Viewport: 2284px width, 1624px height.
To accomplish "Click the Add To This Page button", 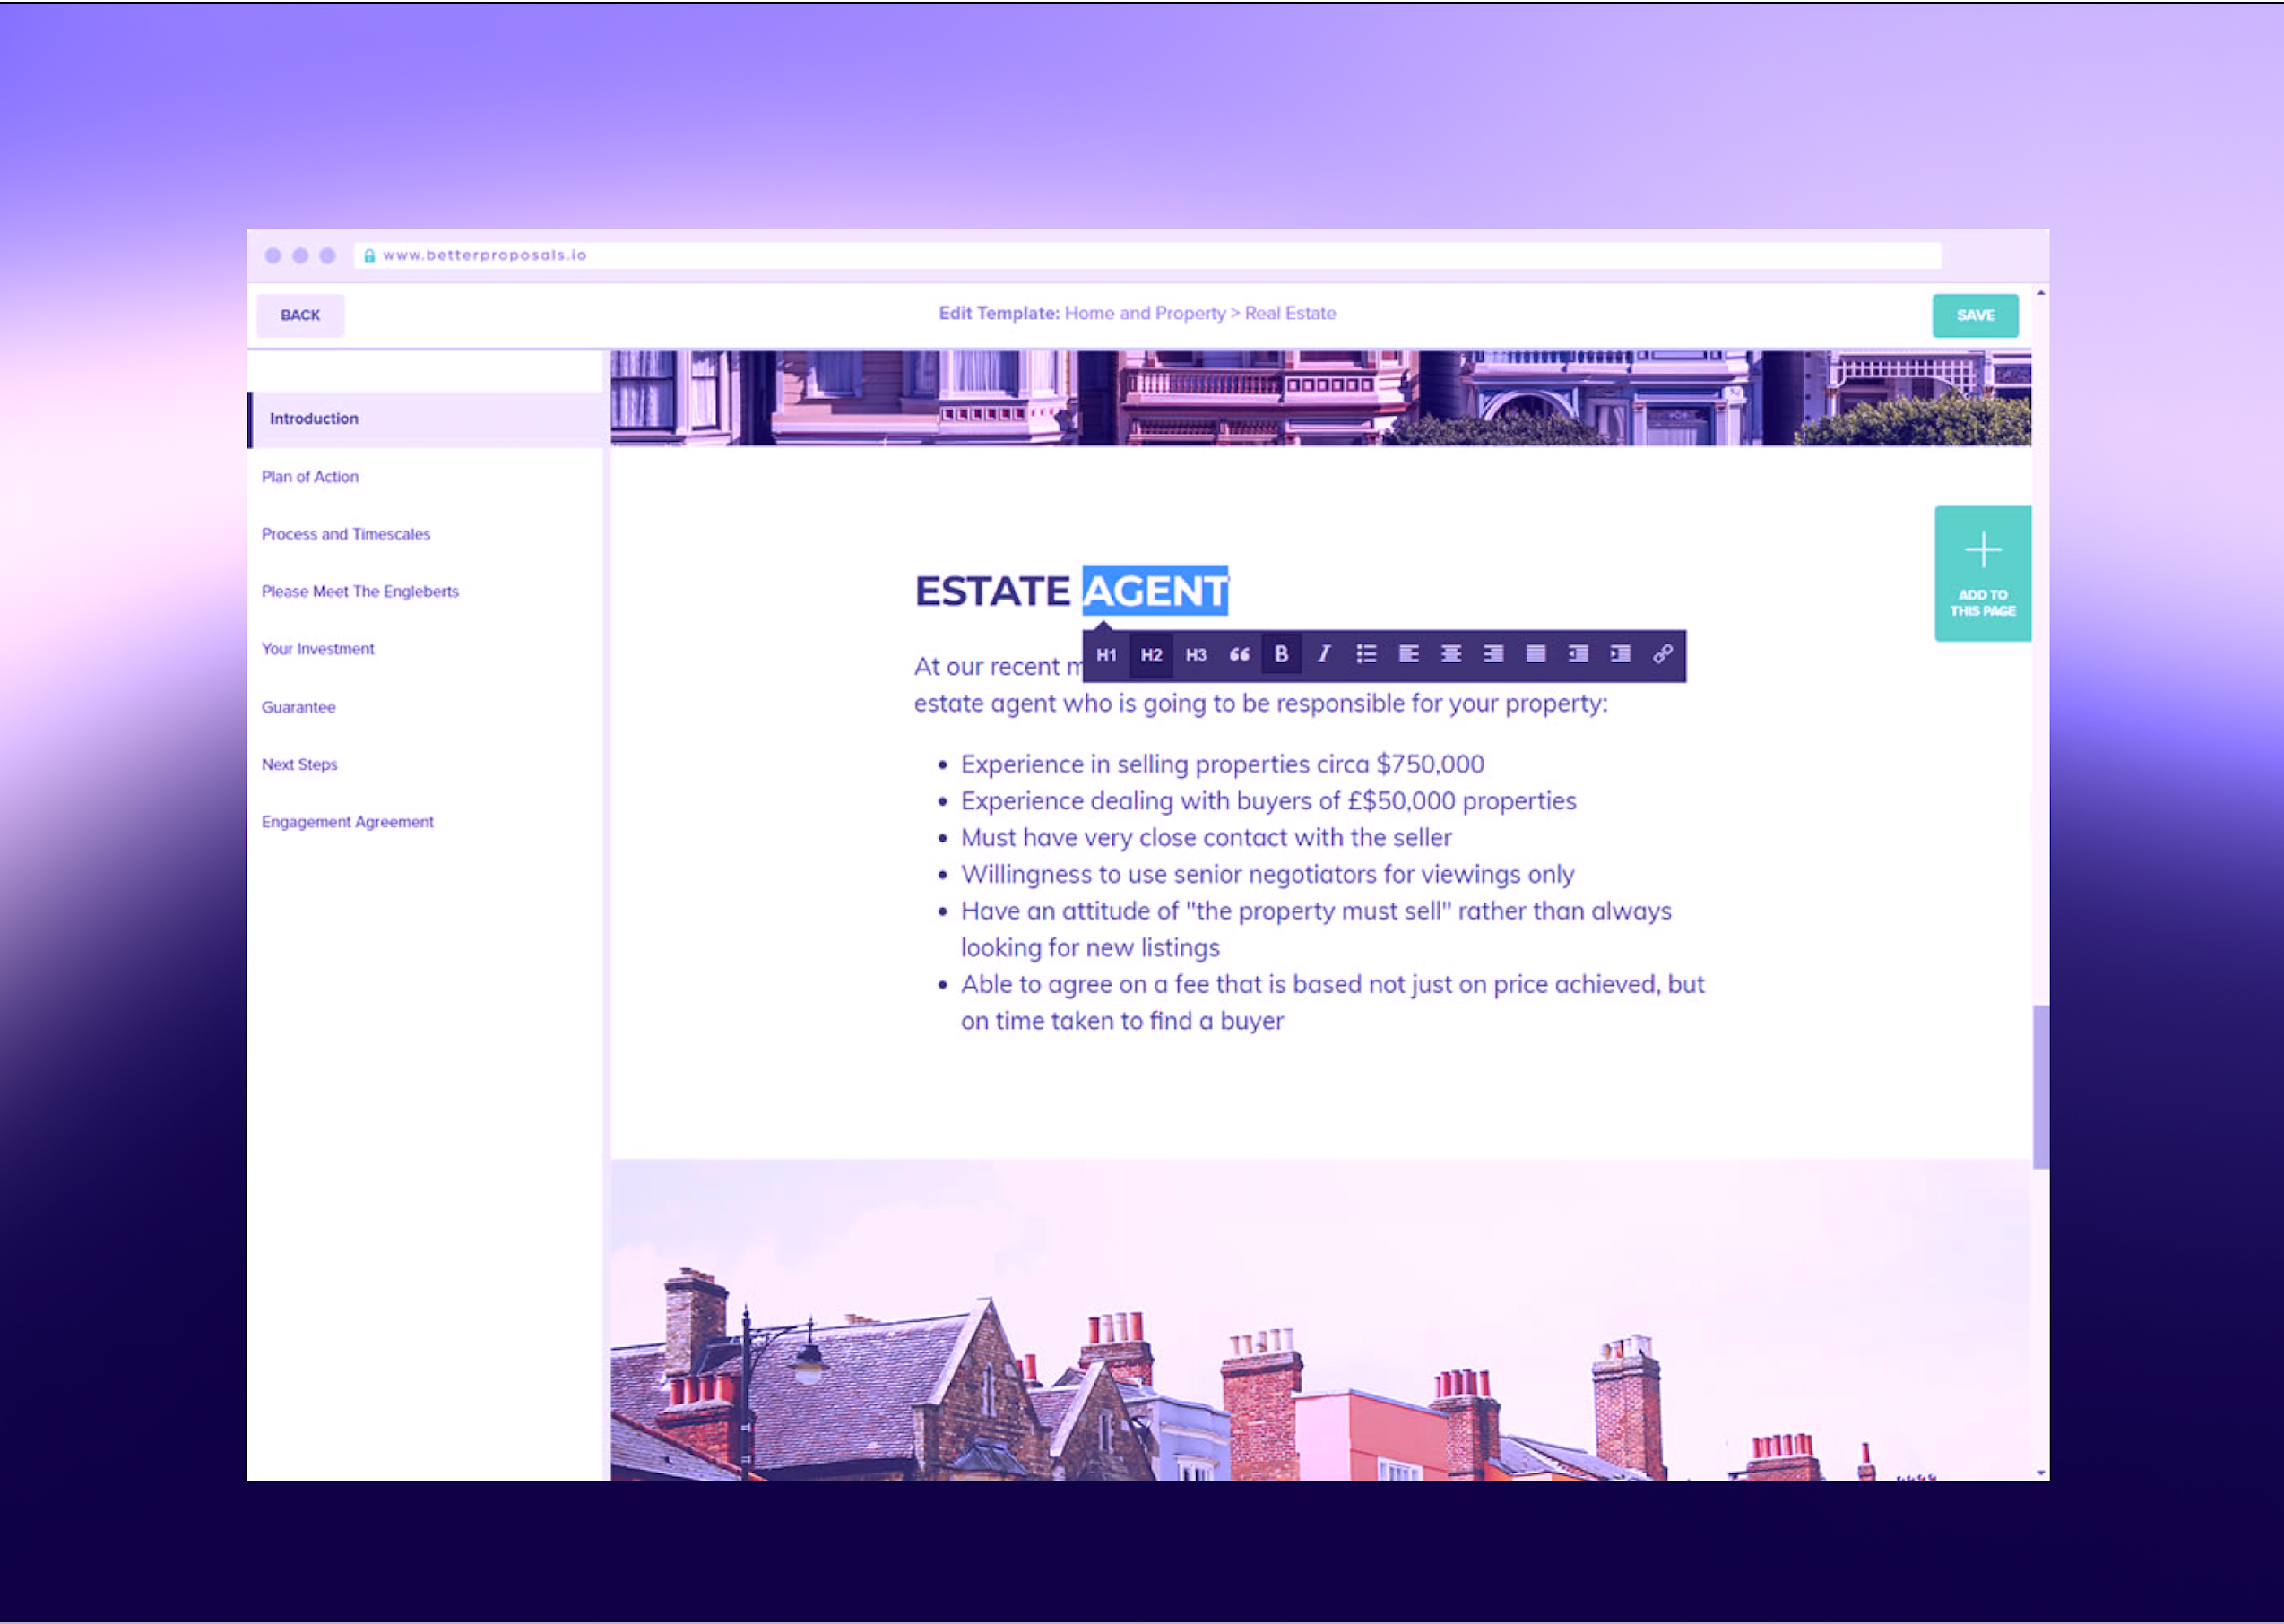I will pyautogui.click(x=1982, y=574).
